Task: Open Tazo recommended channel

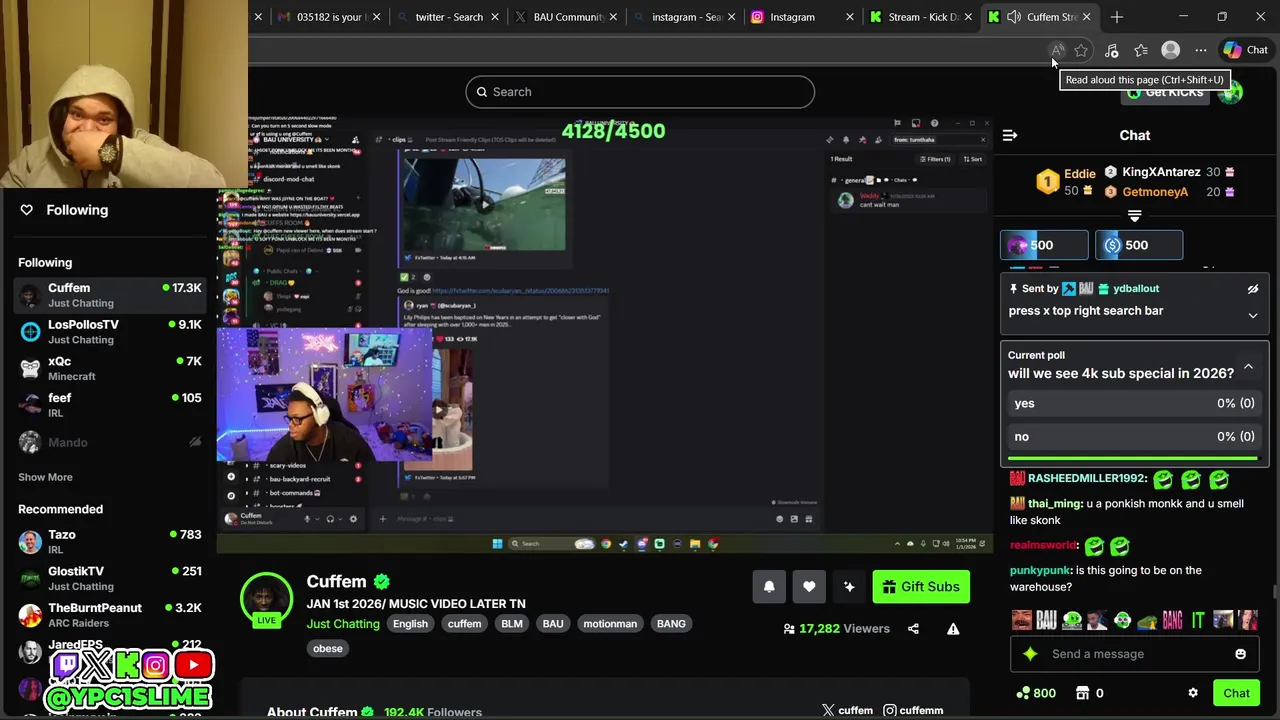Action: click(x=110, y=542)
